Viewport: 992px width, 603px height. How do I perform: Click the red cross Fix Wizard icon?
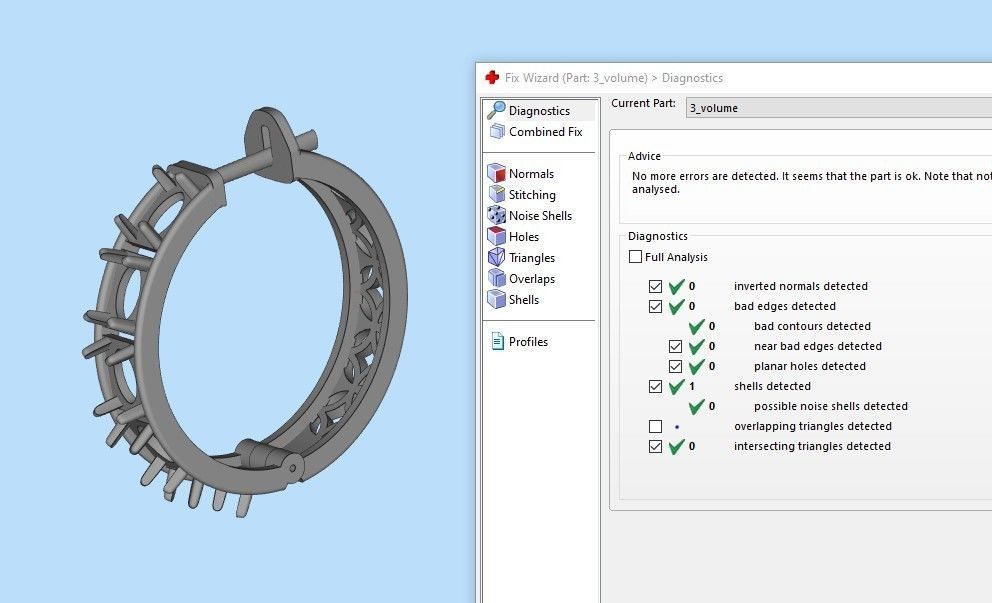(x=492, y=77)
